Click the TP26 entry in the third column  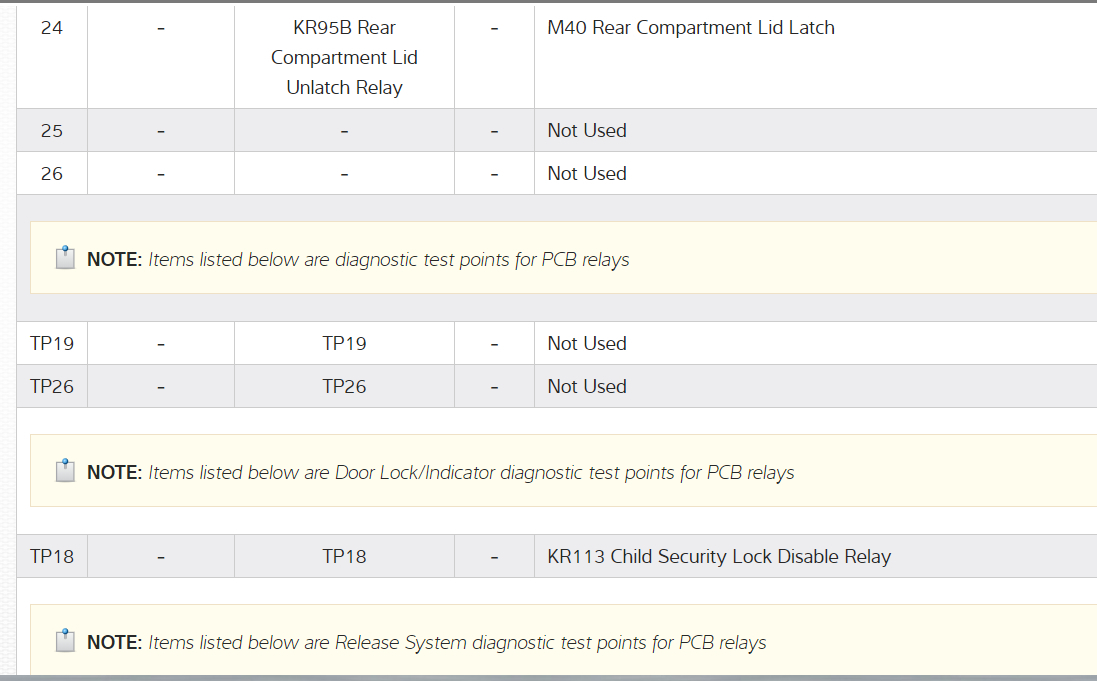(x=344, y=386)
